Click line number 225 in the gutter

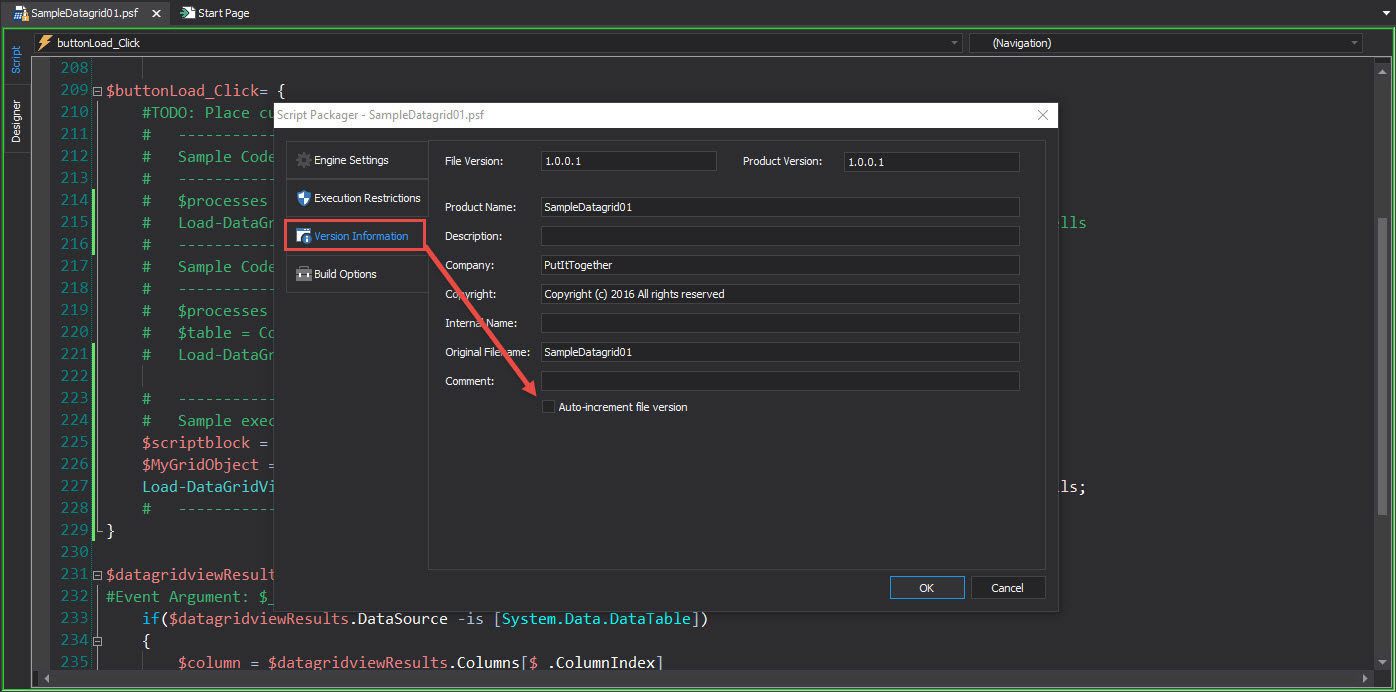74,443
